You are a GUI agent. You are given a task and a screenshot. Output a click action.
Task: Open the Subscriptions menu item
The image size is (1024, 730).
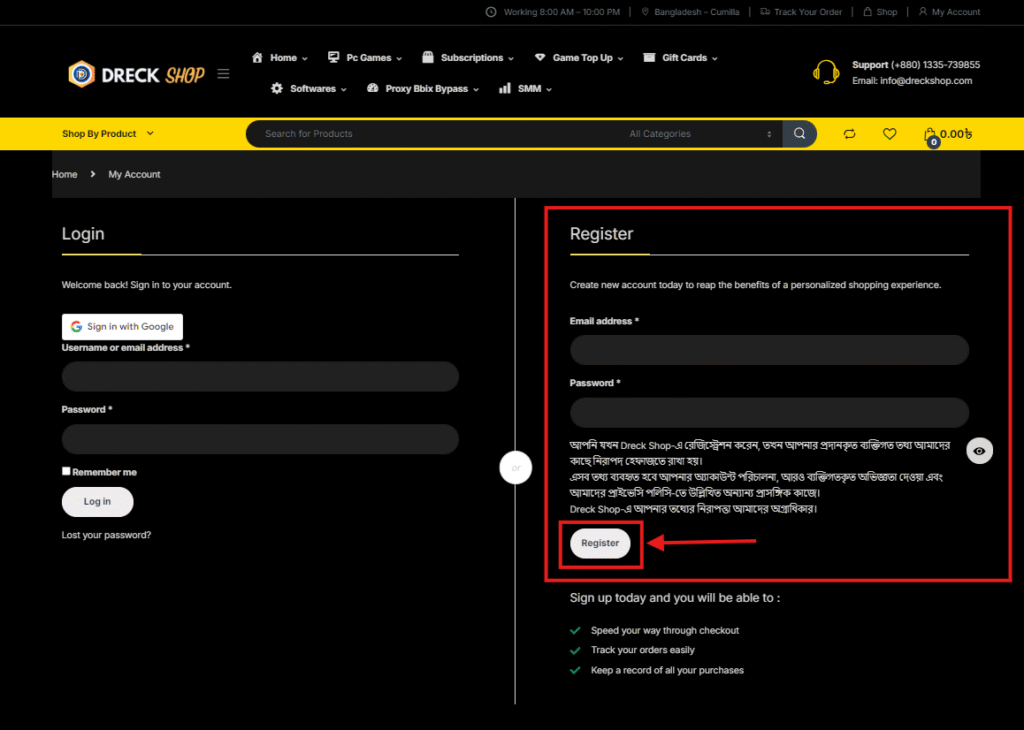[472, 57]
